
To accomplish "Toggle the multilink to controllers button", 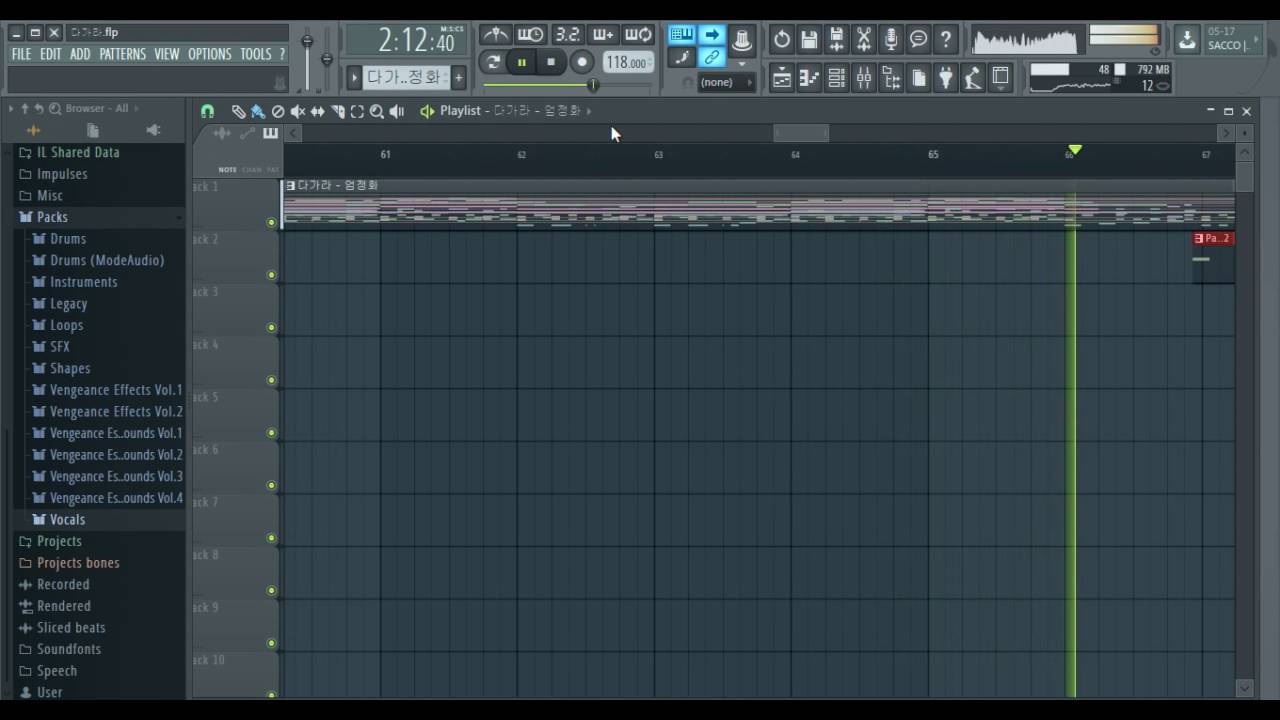I will 711,58.
